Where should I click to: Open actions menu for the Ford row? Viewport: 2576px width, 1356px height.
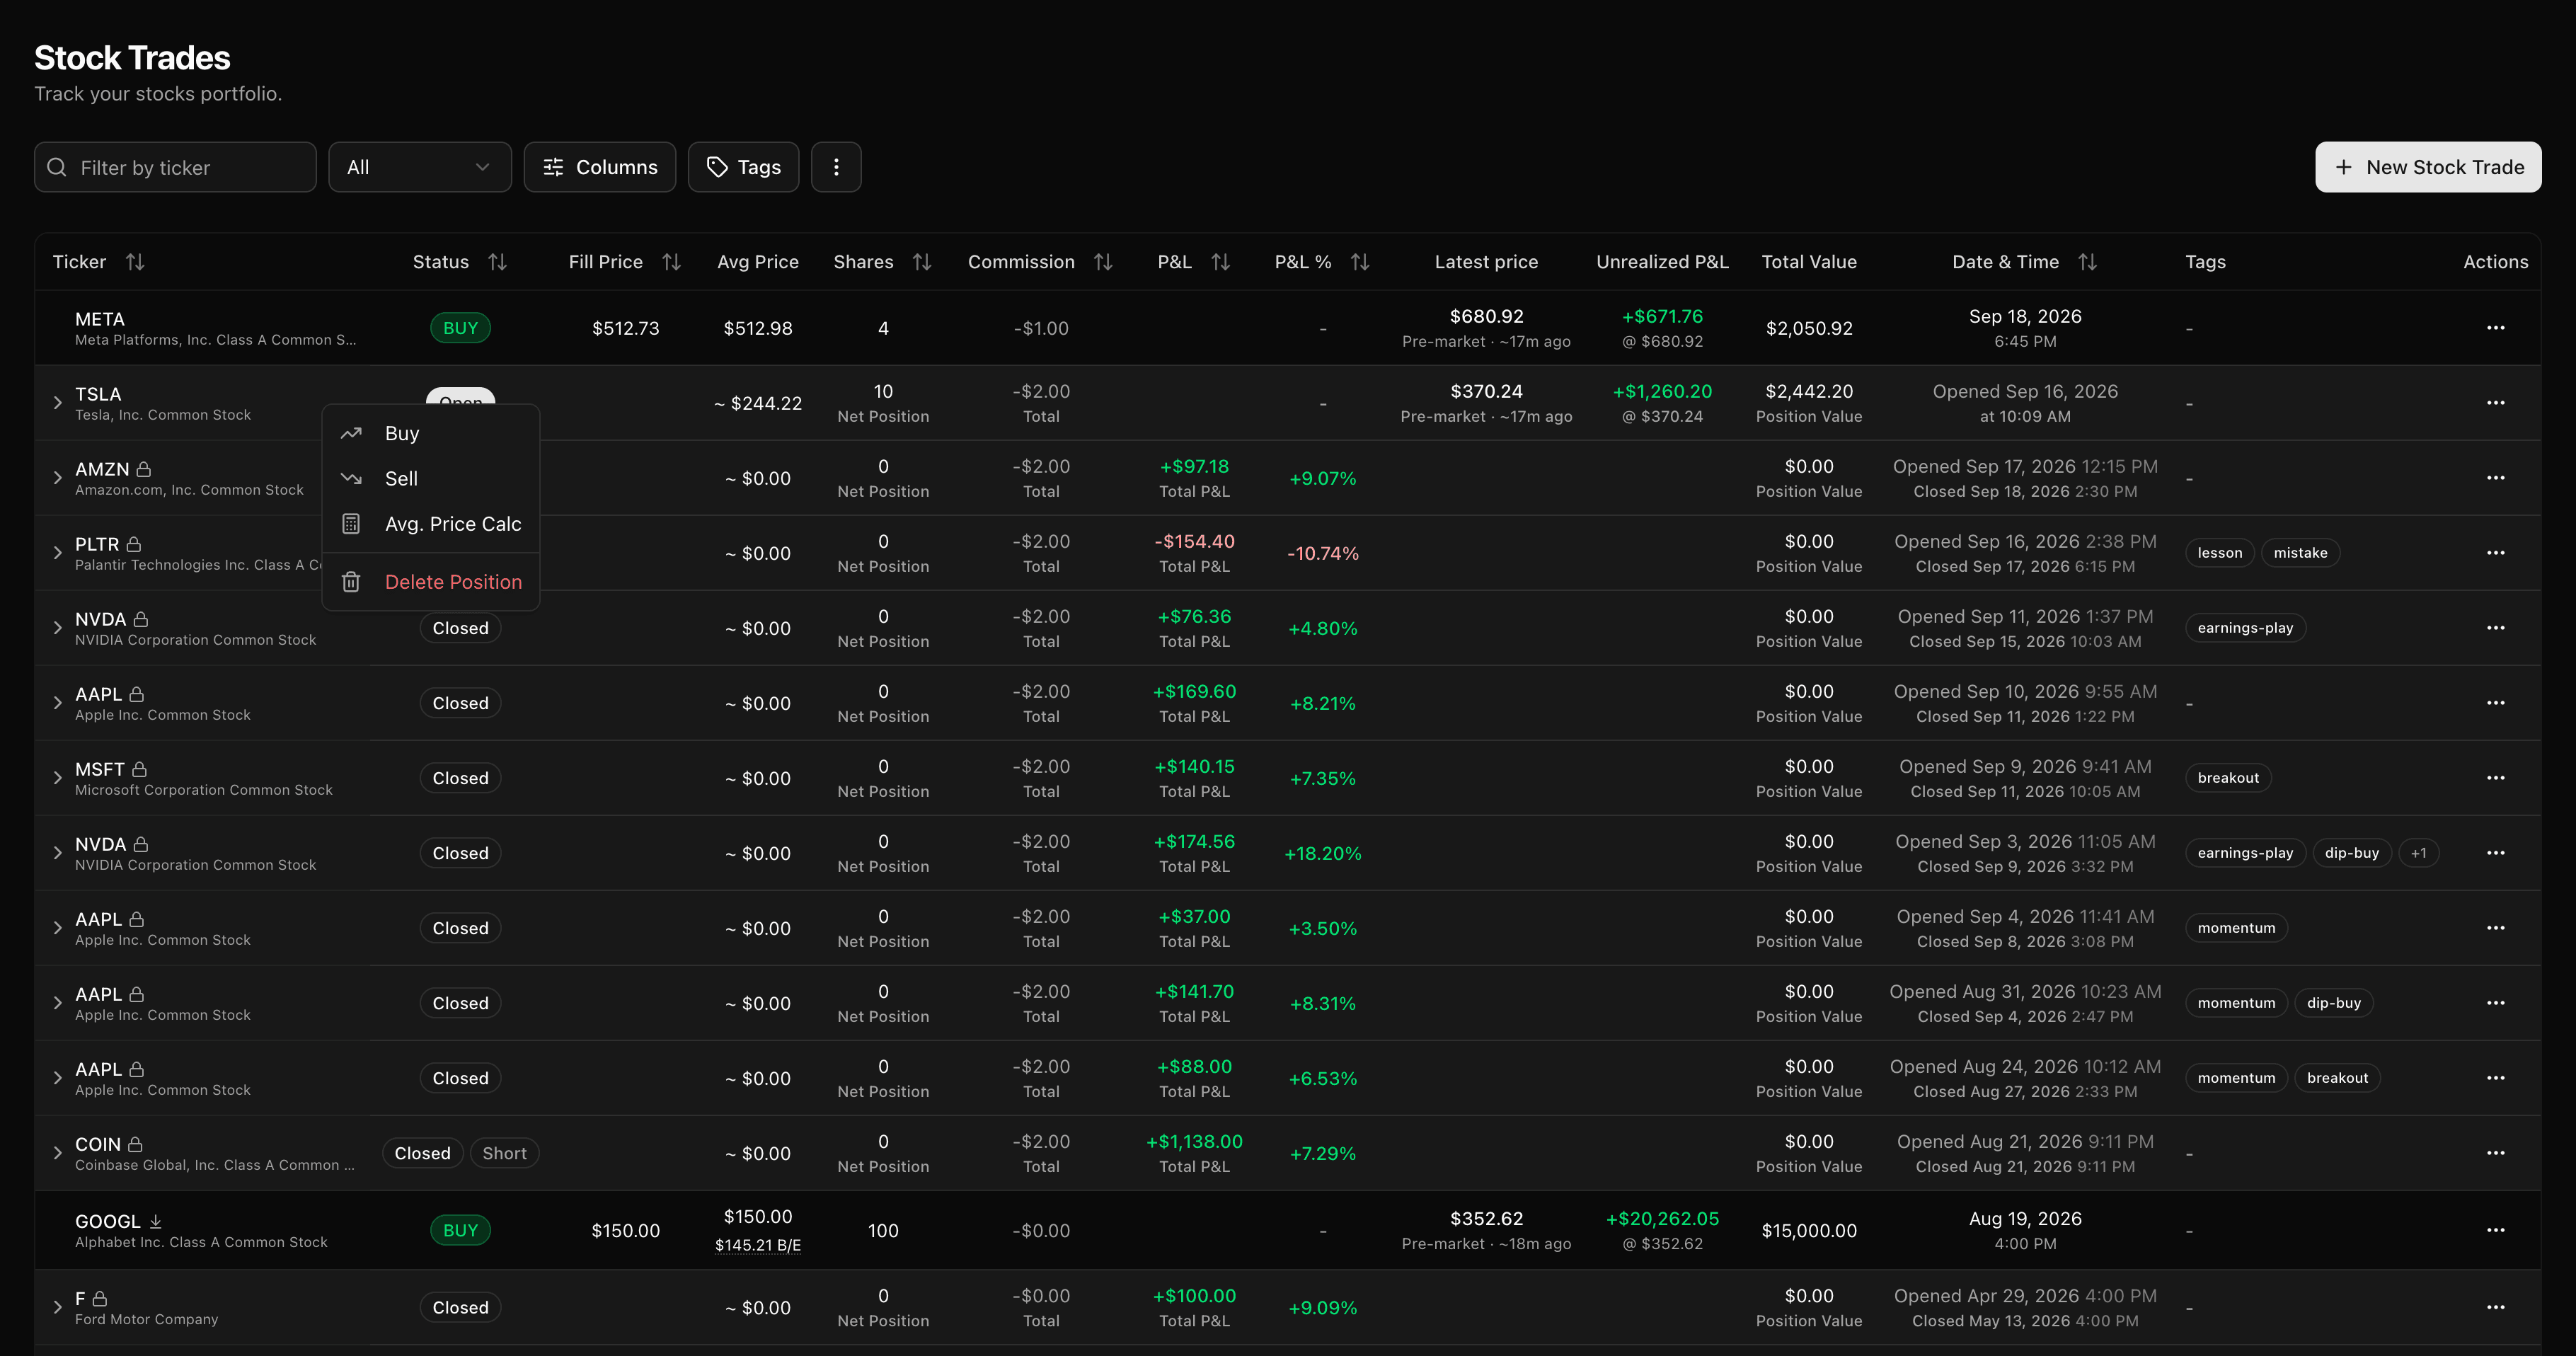point(2495,1307)
